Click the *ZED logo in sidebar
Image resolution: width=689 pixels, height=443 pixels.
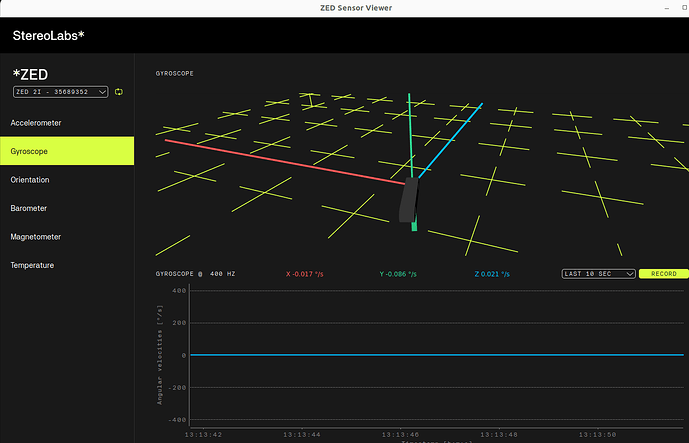pyautogui.click(x=30, y=74)
